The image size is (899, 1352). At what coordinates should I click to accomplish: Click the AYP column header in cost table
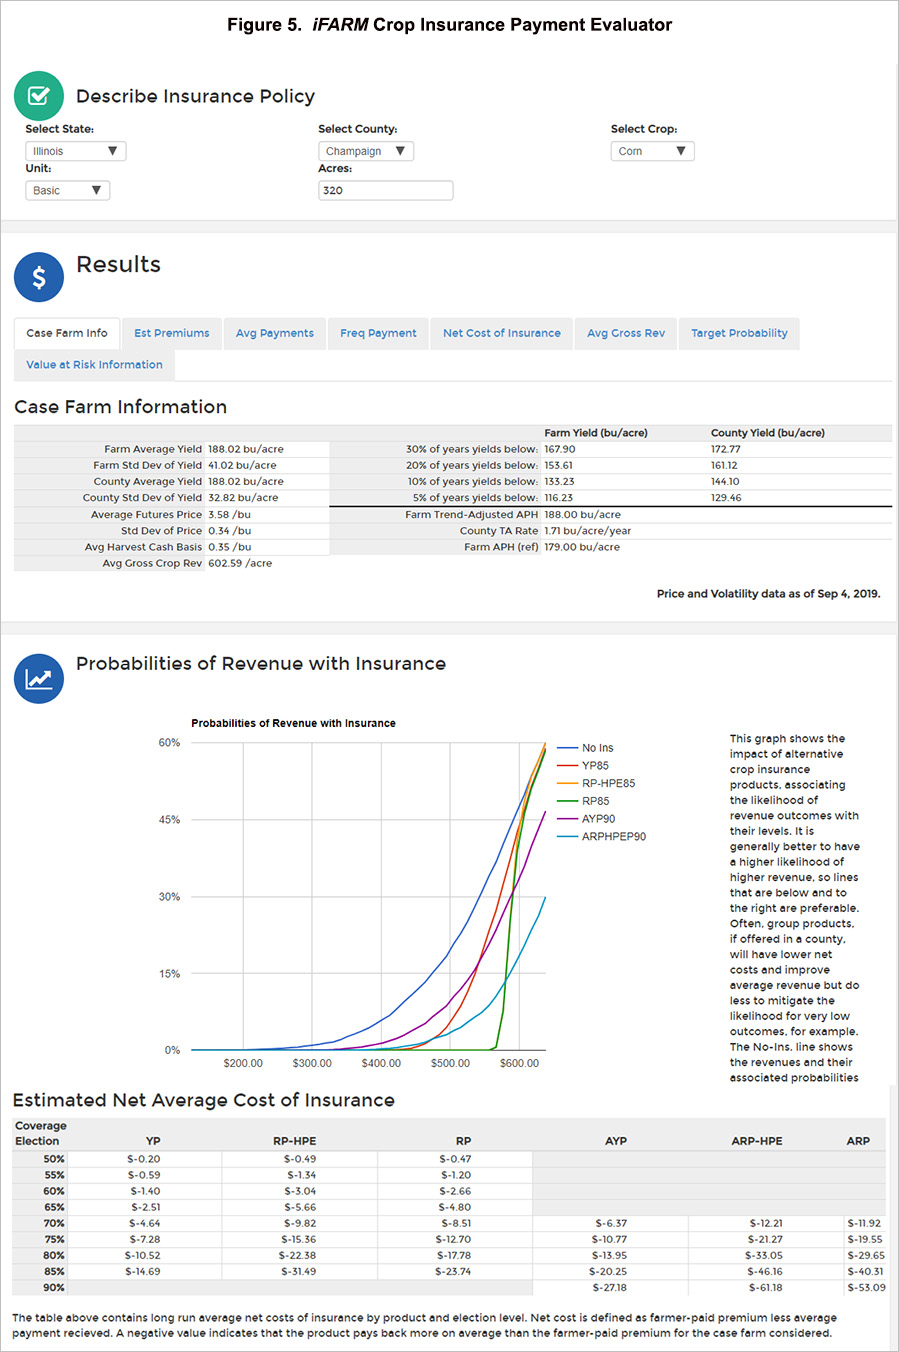tap(616, 1141)
